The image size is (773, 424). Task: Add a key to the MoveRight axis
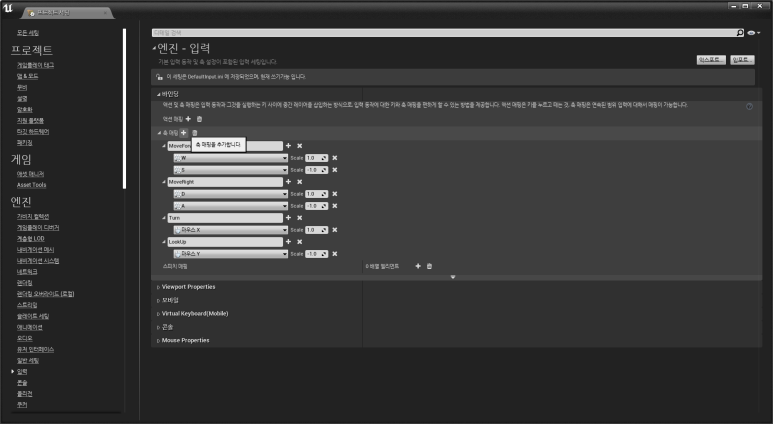[288, 182]
